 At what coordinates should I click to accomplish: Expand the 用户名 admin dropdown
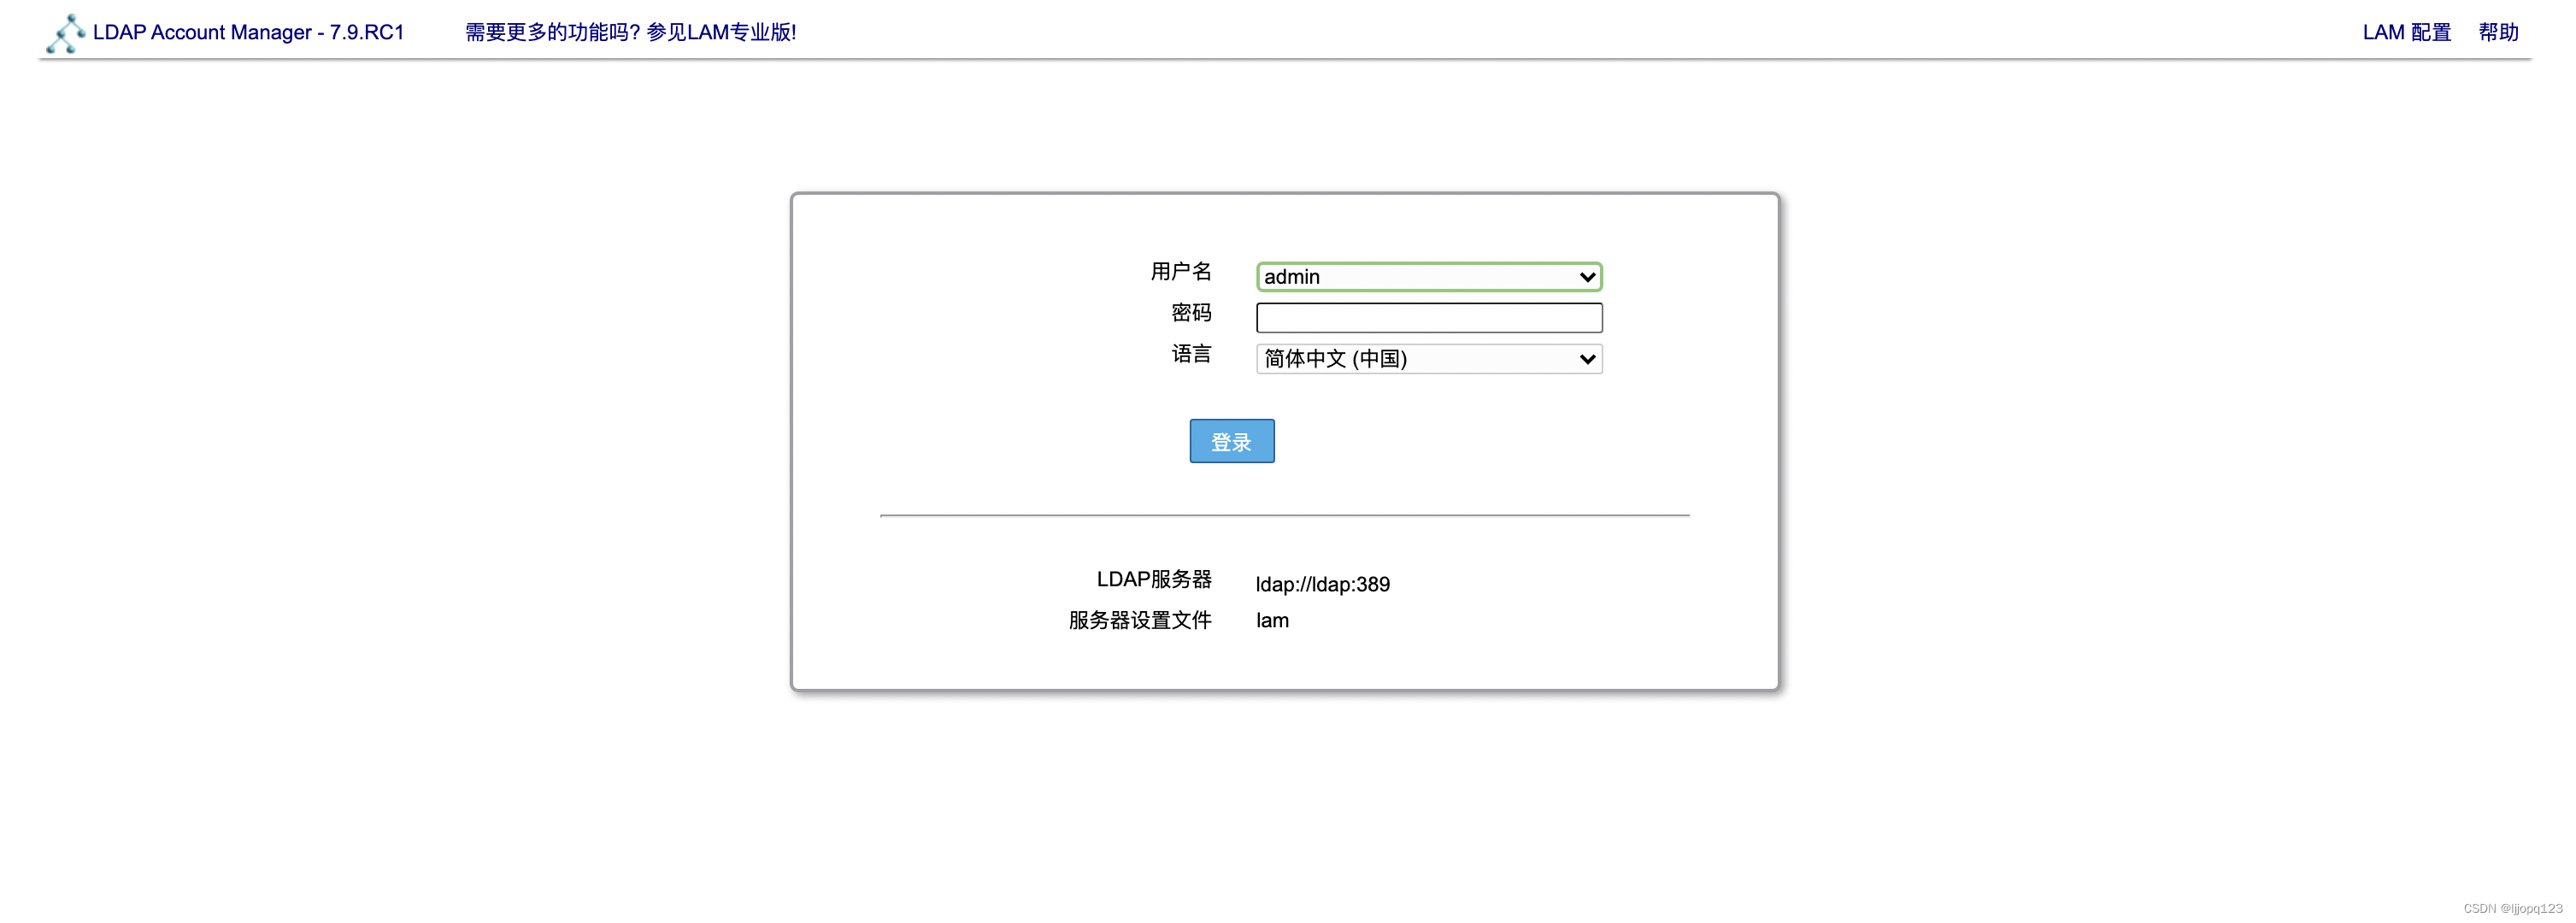[x=1429, y=277]
